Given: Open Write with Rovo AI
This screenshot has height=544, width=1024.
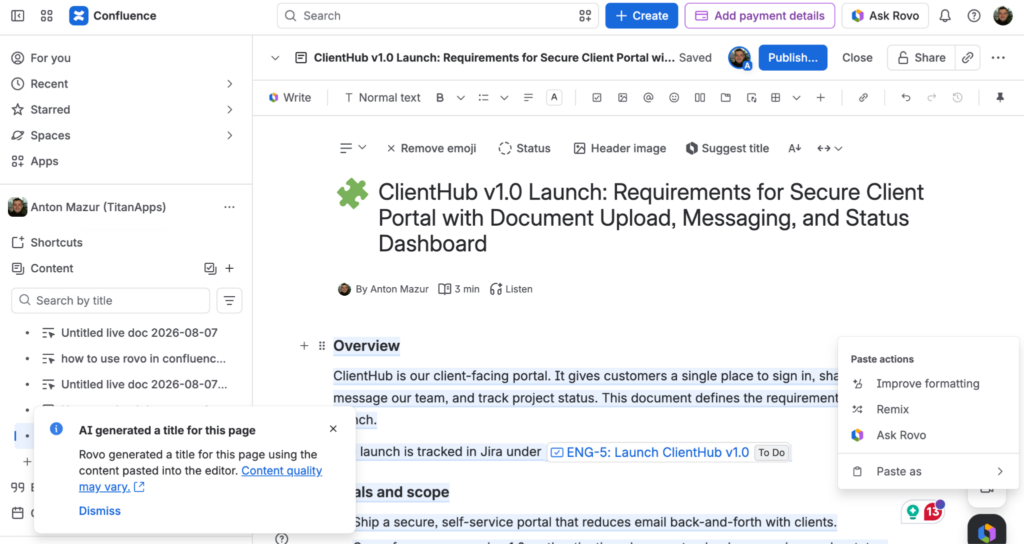Looking at the screenshot, I should tap(289, 97).
